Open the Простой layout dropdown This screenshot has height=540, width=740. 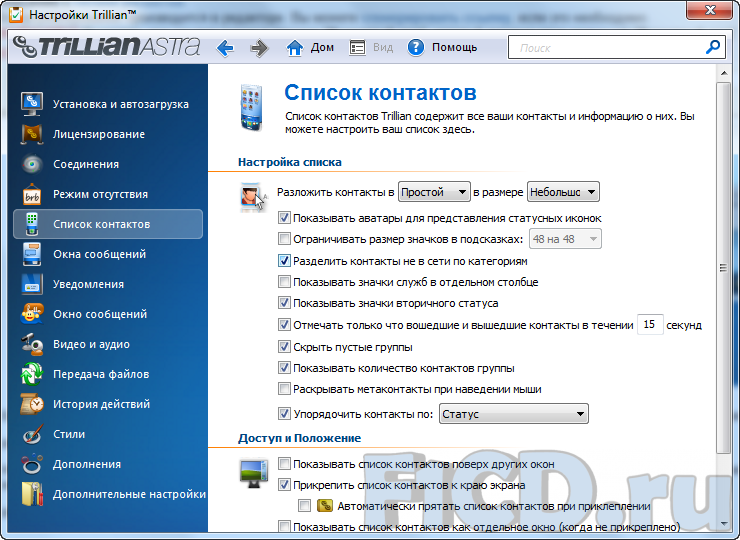click(x=434, y=192)
